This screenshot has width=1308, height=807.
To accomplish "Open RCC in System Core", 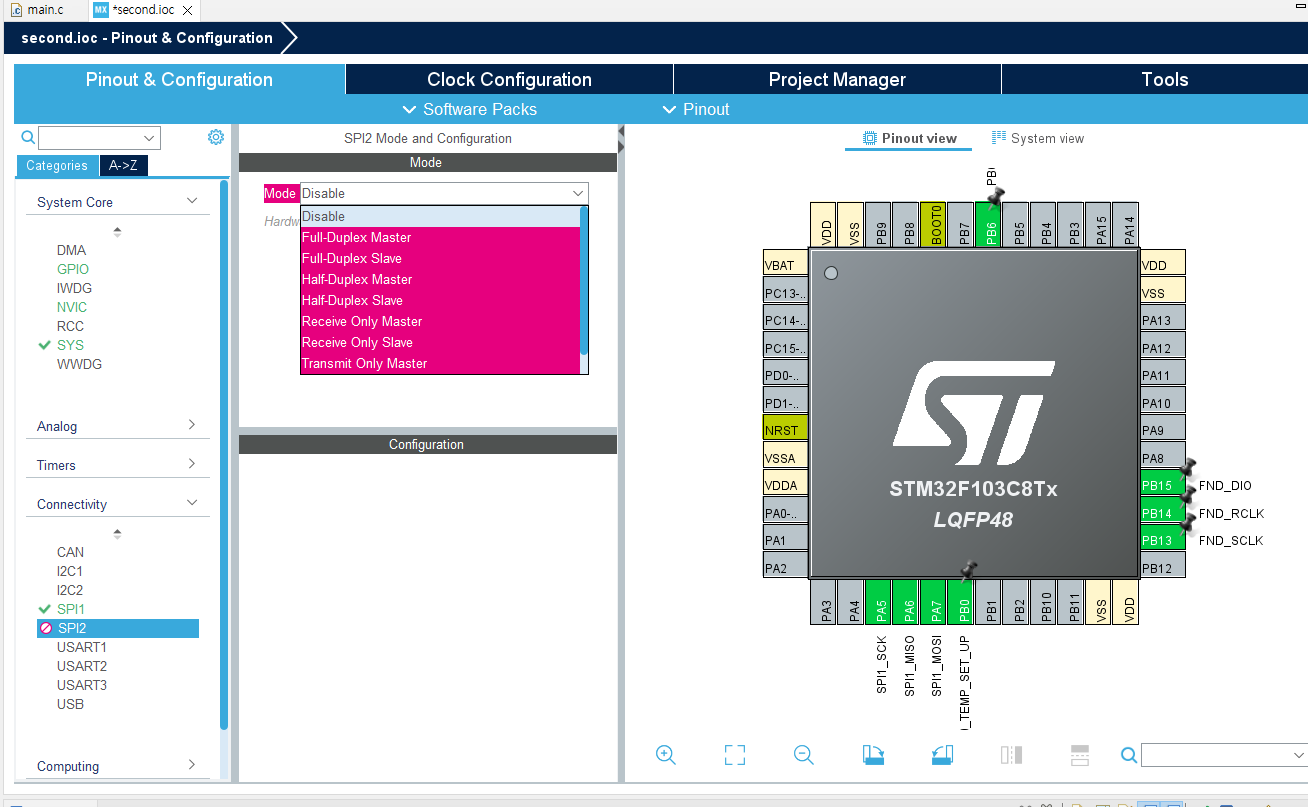I will tap(70, 326).
